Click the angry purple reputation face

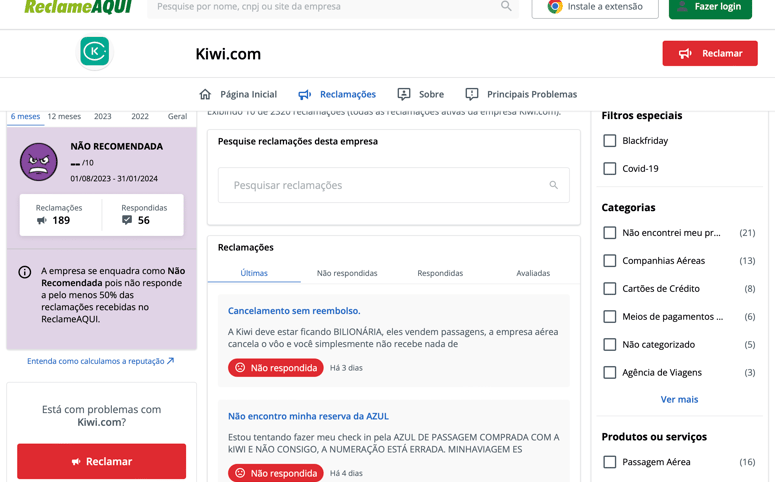click(x=39, y=162)
